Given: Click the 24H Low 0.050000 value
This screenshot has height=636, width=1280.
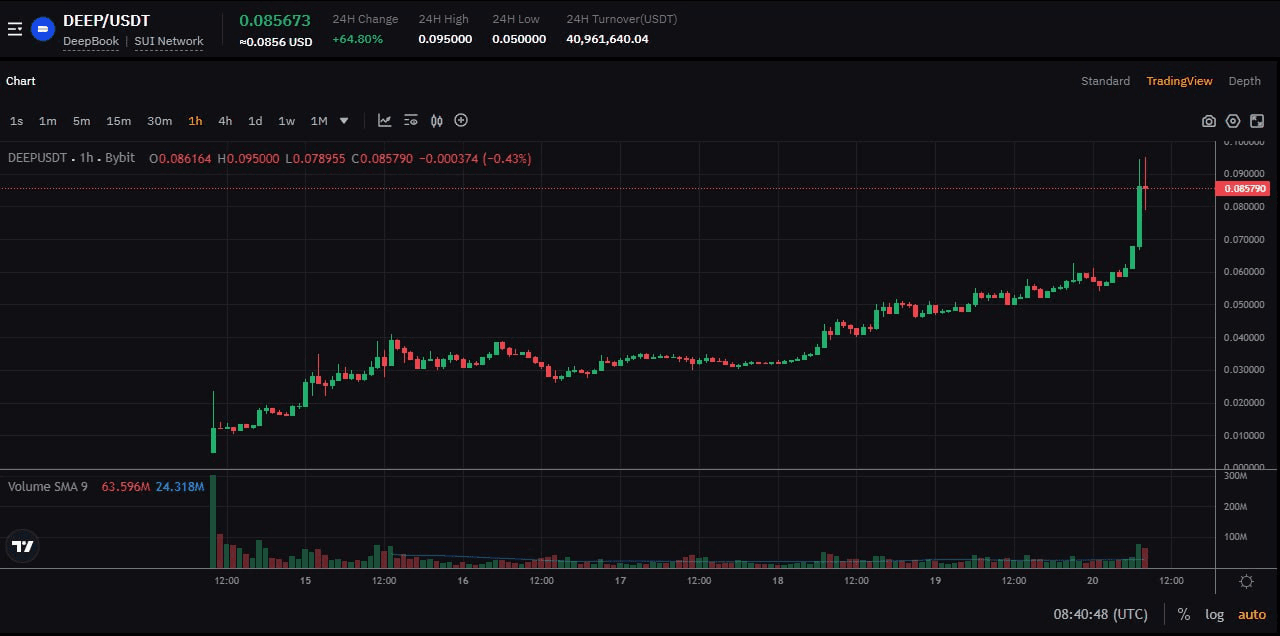Looking at the screenshot, I should pos(519,39).
